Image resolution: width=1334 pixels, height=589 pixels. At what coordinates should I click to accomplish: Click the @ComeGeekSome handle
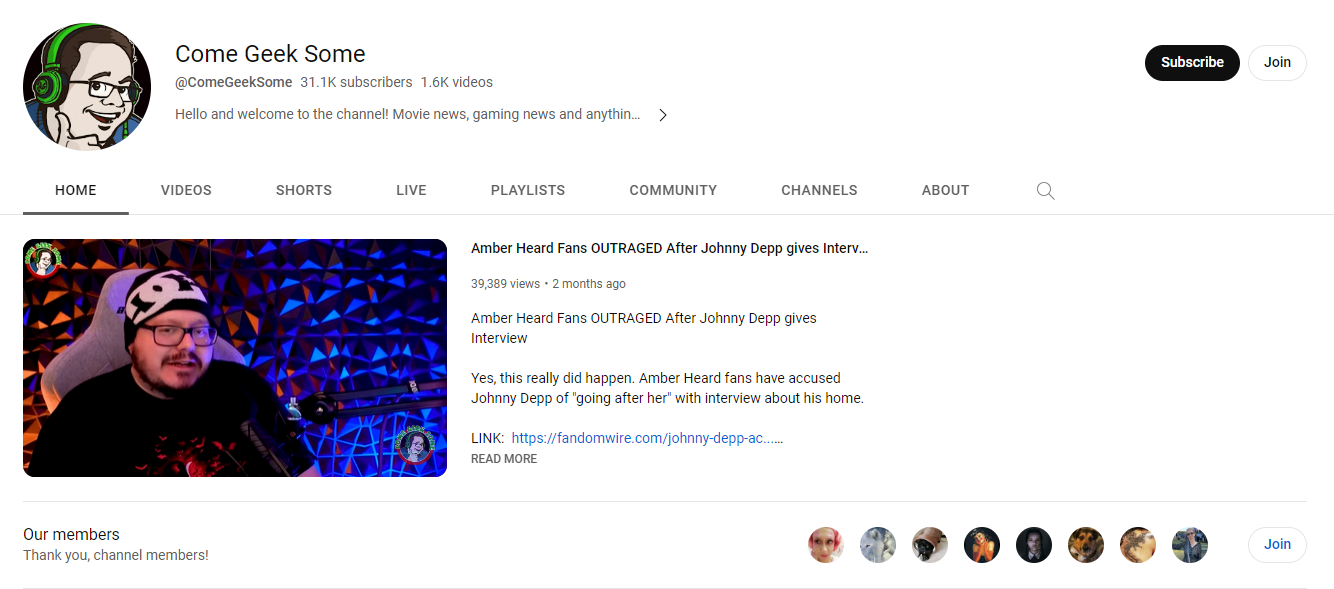[233, 82]
